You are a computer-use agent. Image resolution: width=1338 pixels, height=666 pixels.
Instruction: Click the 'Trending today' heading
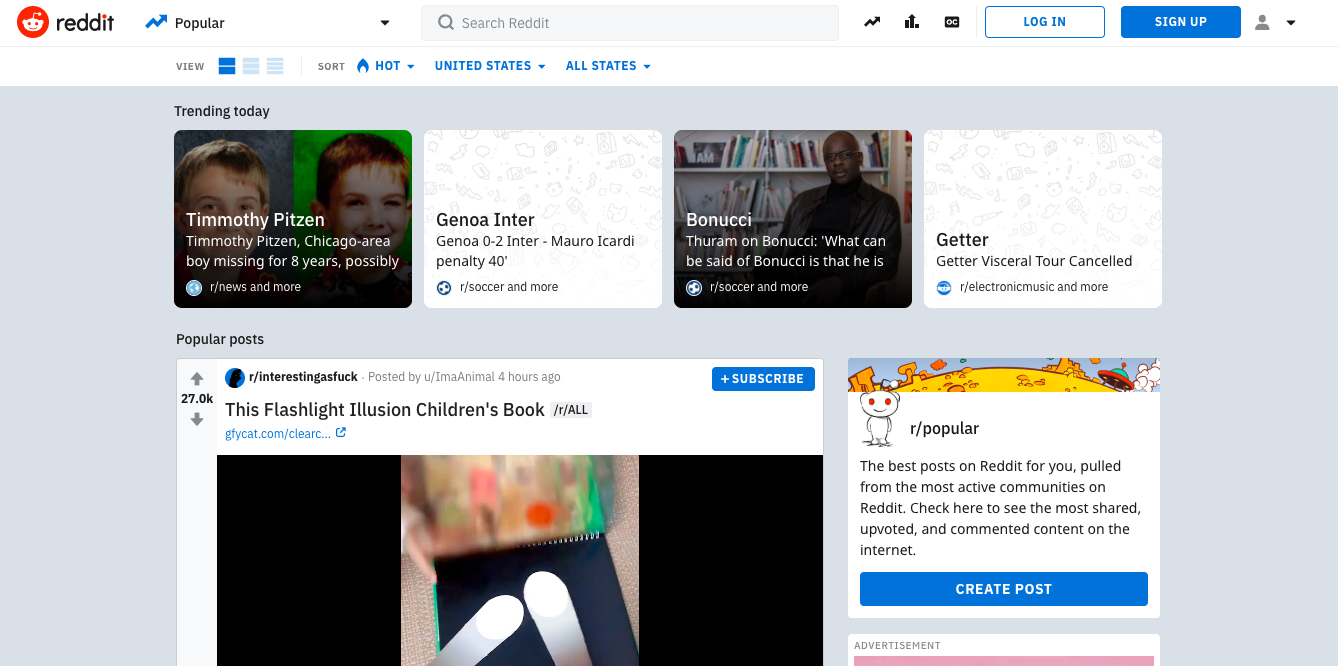pyautogui.click(x=222, y=111)
